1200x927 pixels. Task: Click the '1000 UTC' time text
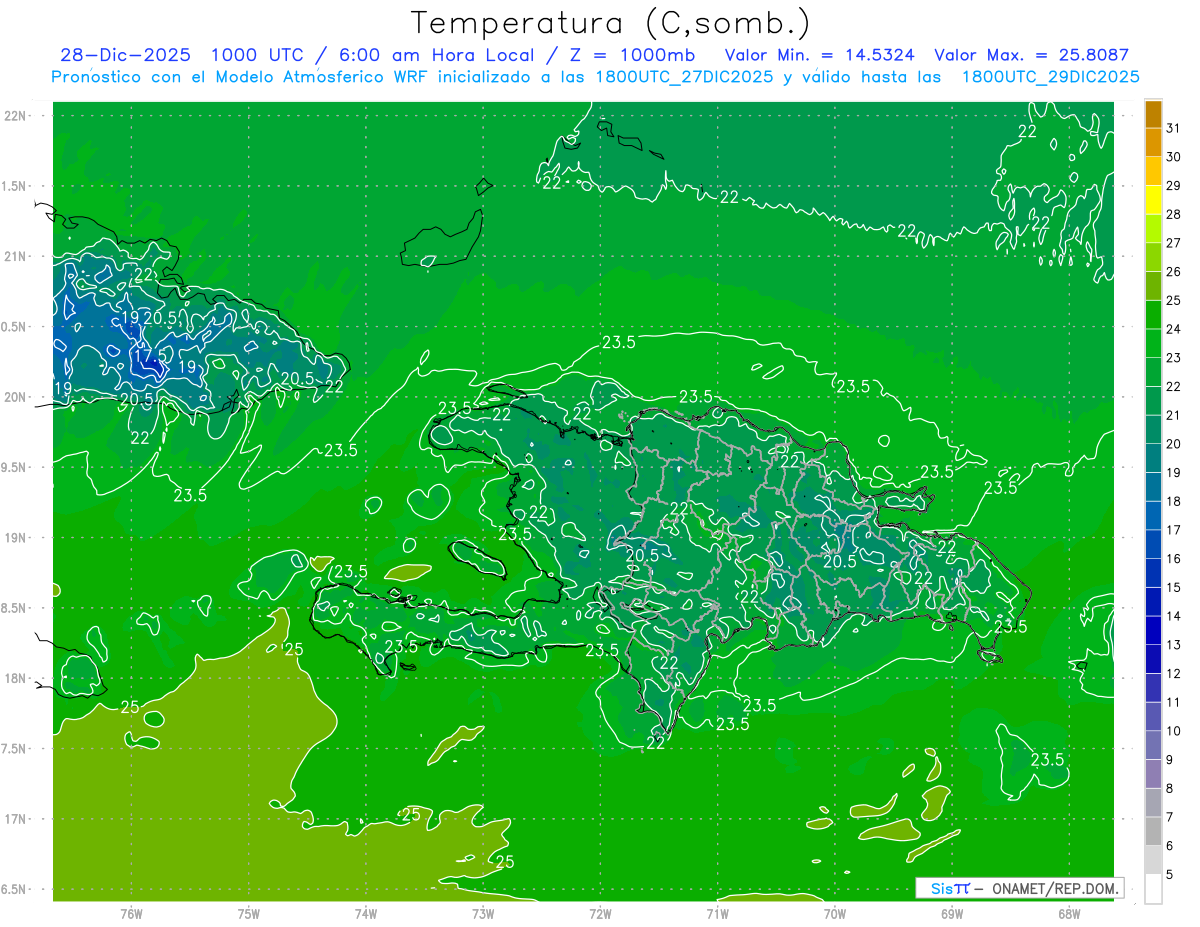click(257, 56)
